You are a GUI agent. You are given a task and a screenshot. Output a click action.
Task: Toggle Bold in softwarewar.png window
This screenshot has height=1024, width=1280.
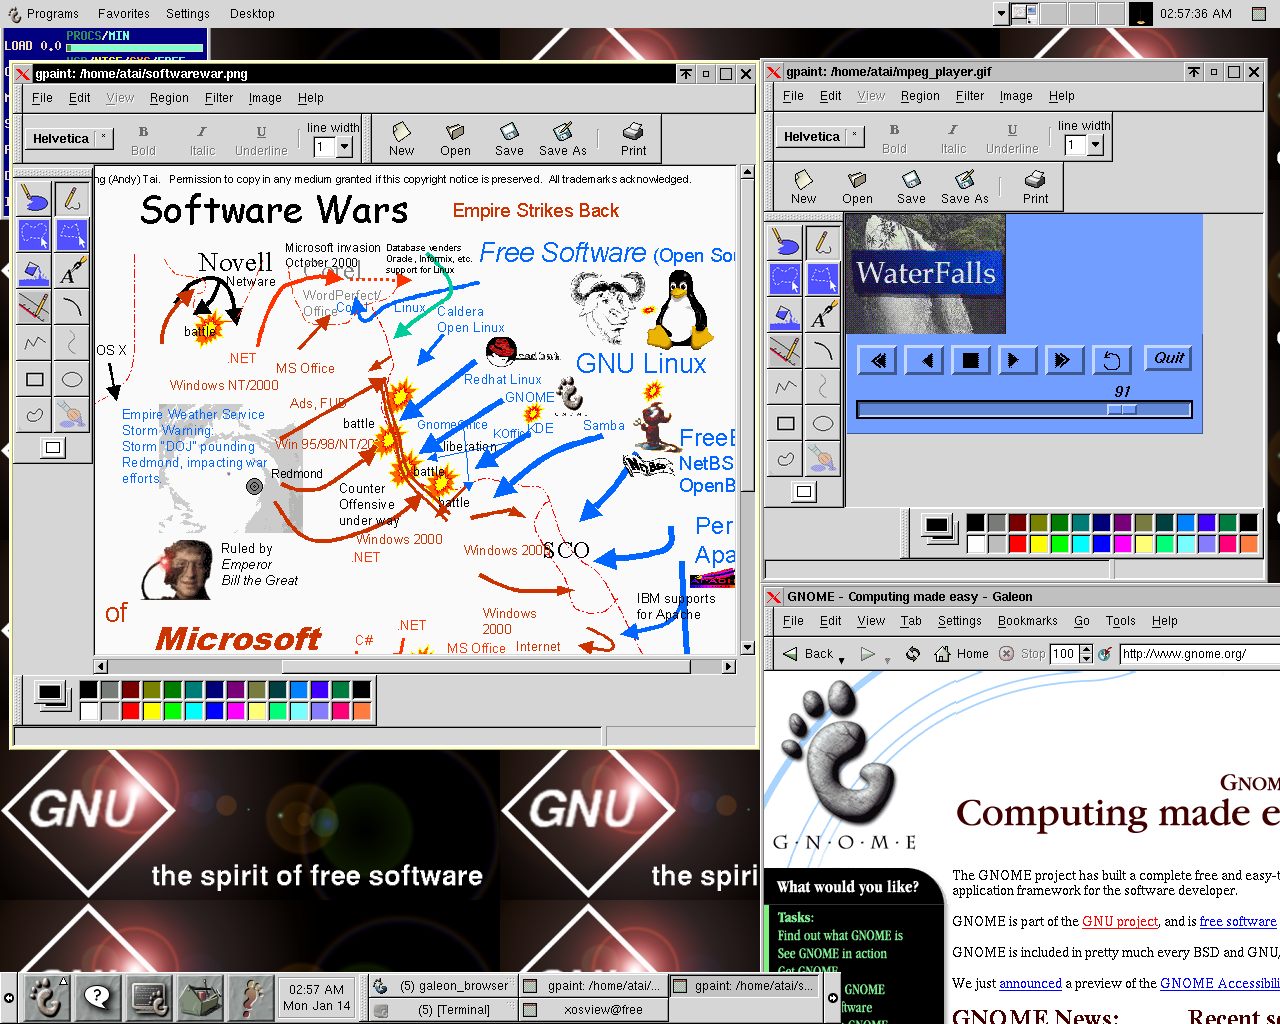[143, 139]
